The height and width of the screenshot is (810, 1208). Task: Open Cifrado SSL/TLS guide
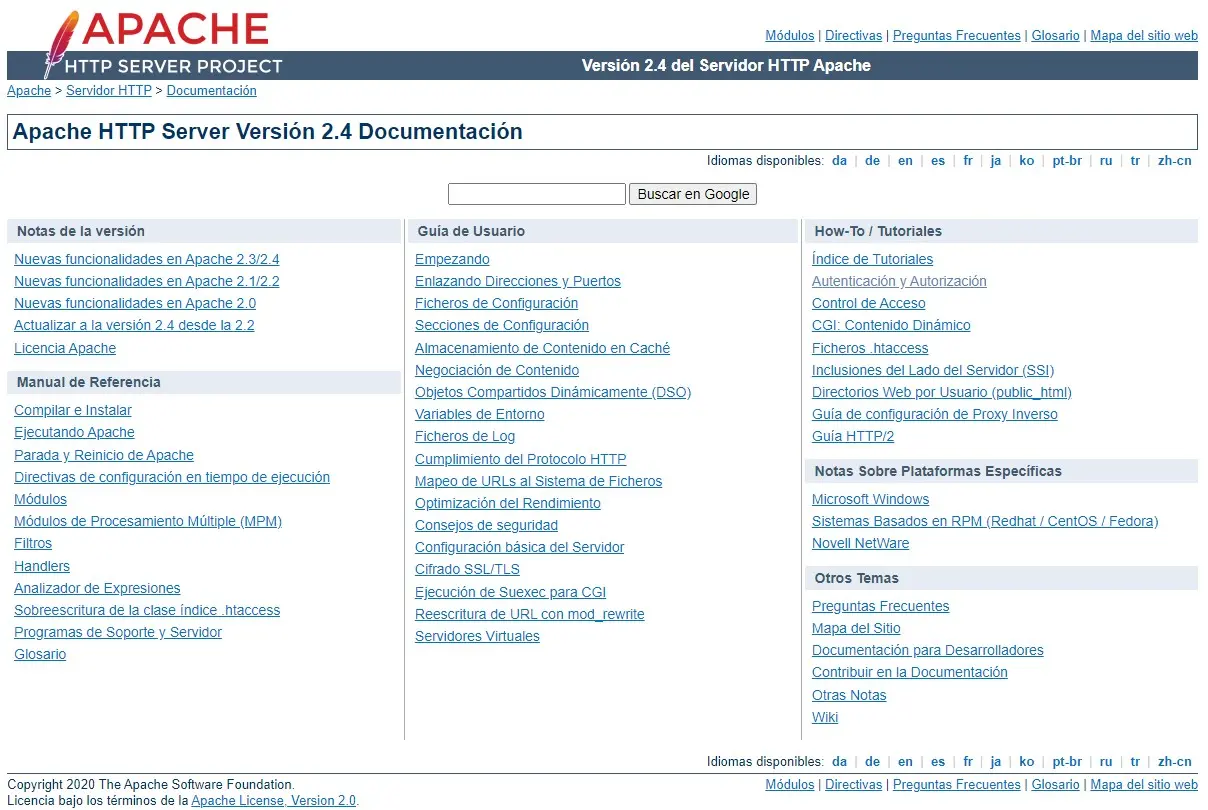pyautogui.click(x=467, y=569)
